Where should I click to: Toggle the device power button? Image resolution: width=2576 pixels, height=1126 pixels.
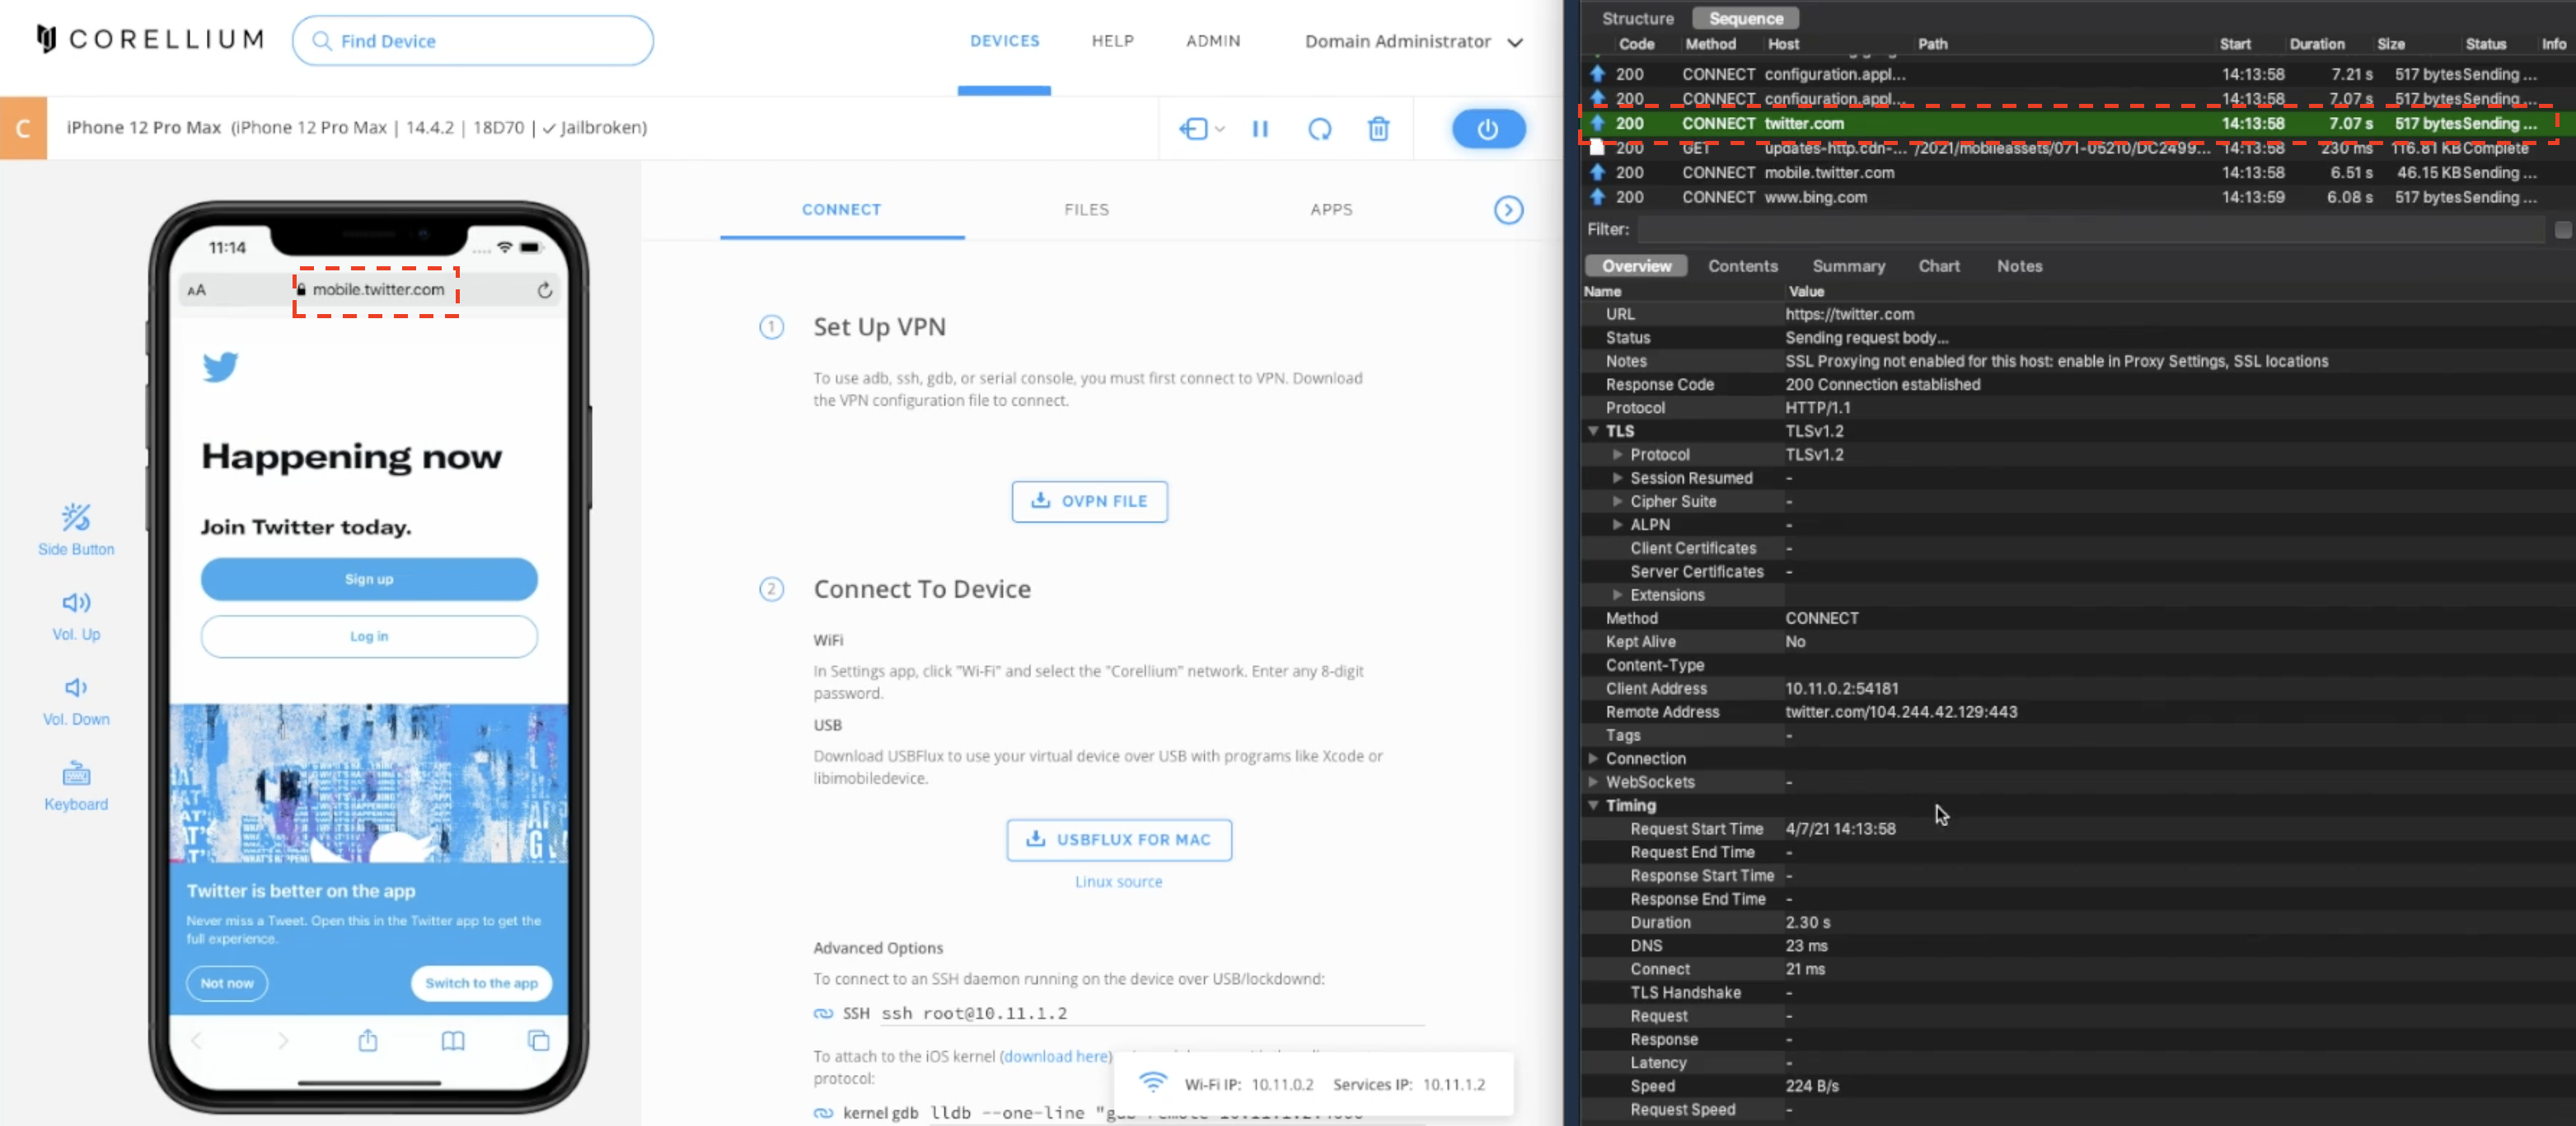1488,129
